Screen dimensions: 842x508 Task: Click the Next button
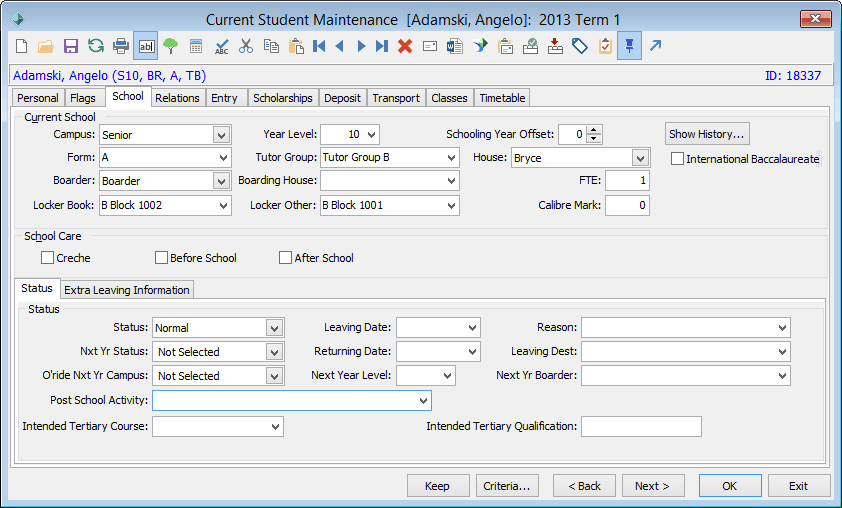tap(652, 486)
